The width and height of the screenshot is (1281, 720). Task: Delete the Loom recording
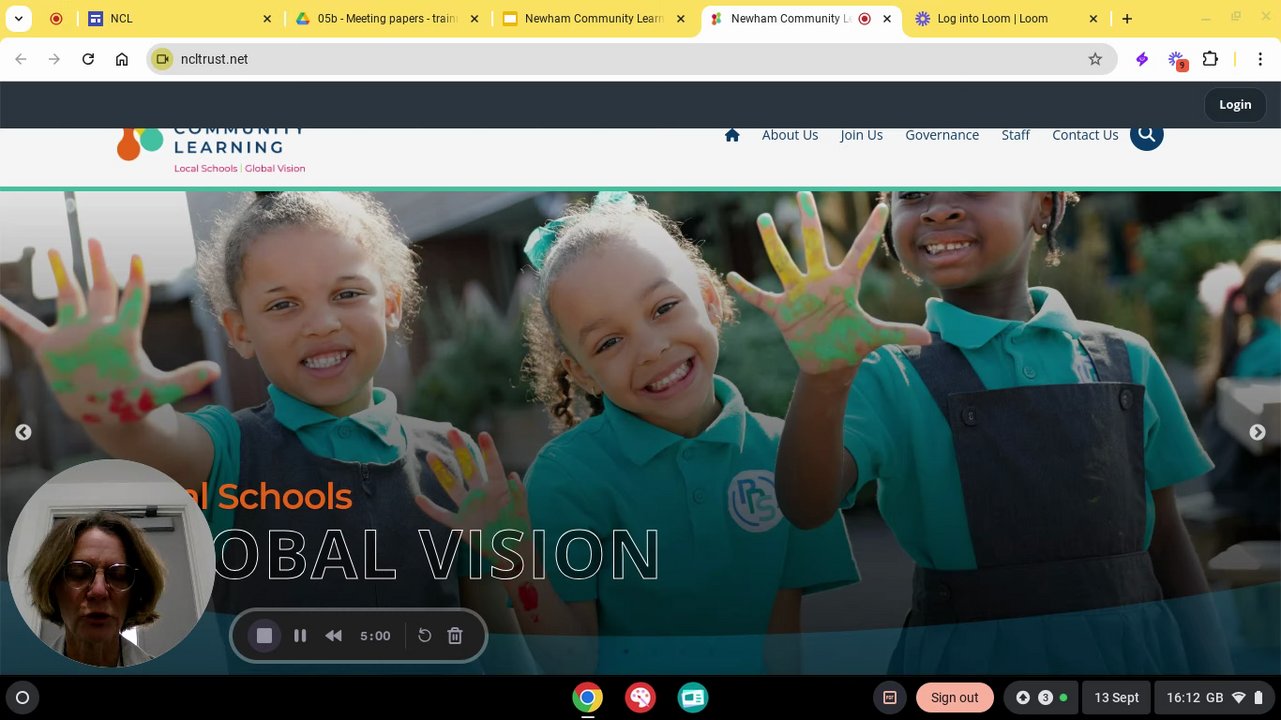point(455,636)
